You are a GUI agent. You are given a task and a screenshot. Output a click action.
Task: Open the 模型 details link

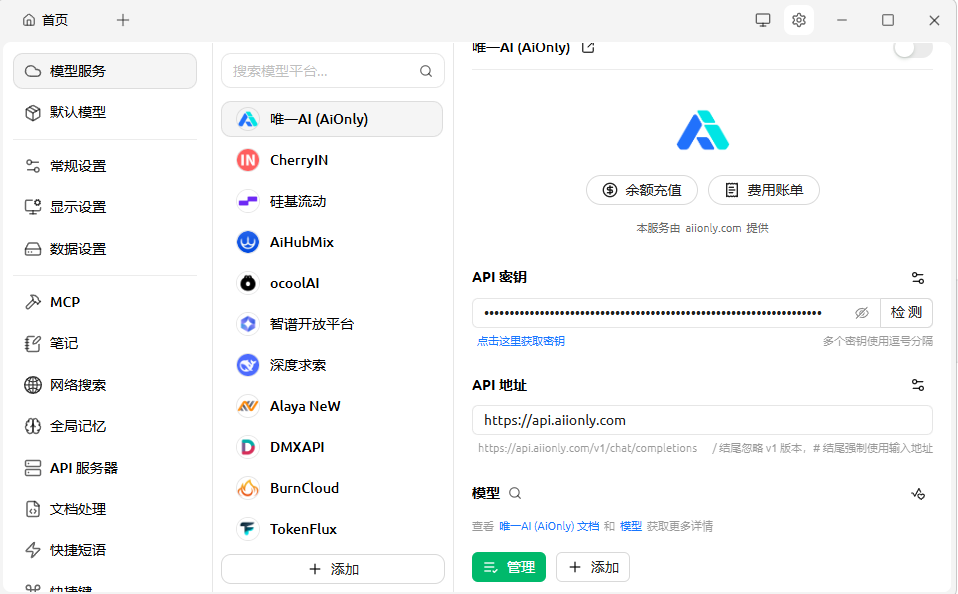(x=631, y=526)
